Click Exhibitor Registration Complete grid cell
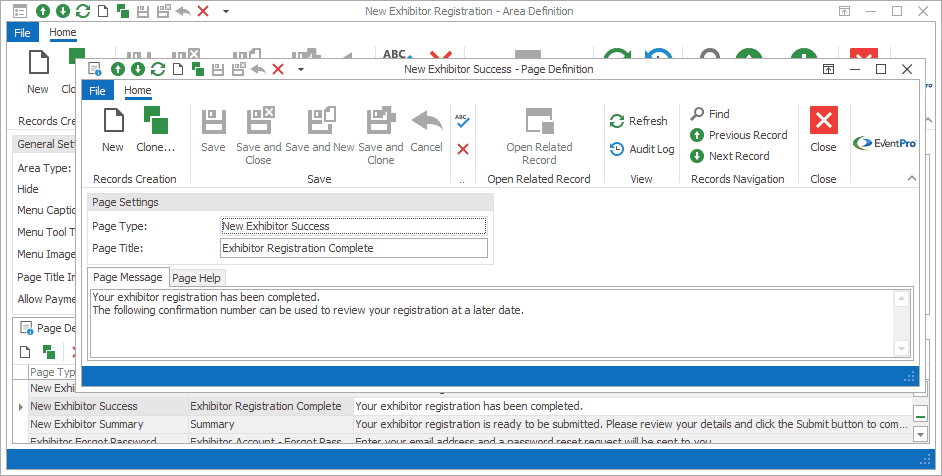The height and width of the screenshot is (476, 942). pyautogui.click(x=270, y=406)
